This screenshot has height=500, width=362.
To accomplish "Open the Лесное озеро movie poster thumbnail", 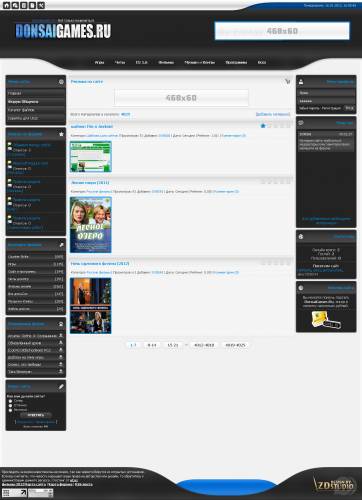I will tap(91, 225).
